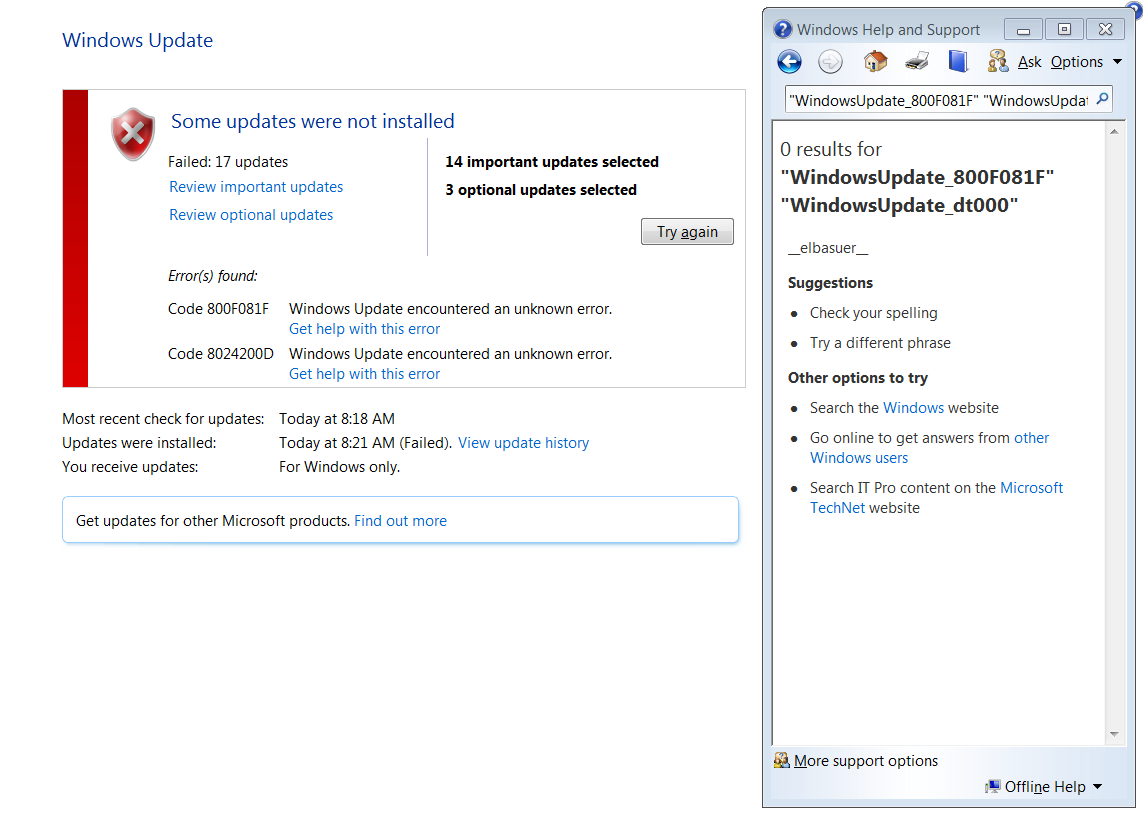The width and height of the screenshot is (1143, 840).
Task: Open the Options dropdown menu
Action: pos(1085,62)
